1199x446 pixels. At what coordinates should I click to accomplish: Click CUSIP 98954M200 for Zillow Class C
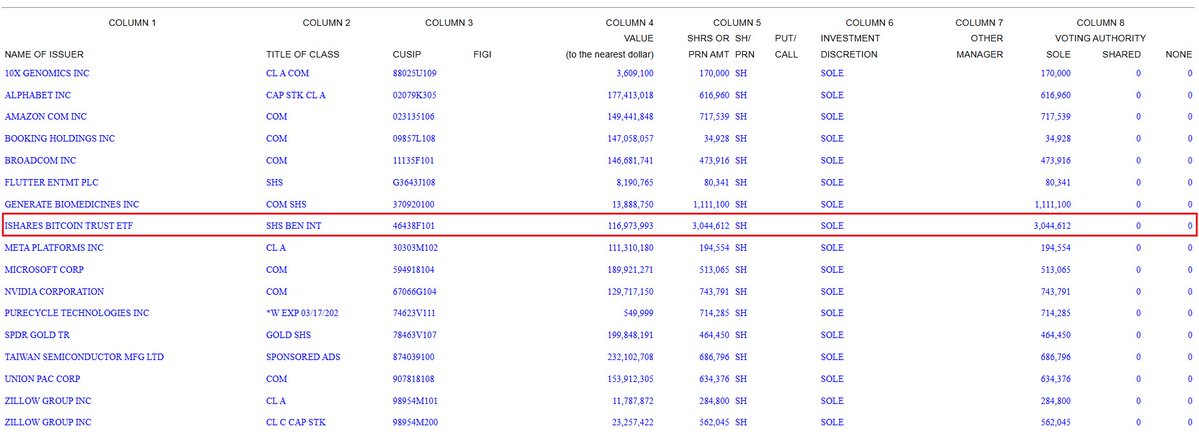click(415, 422)
